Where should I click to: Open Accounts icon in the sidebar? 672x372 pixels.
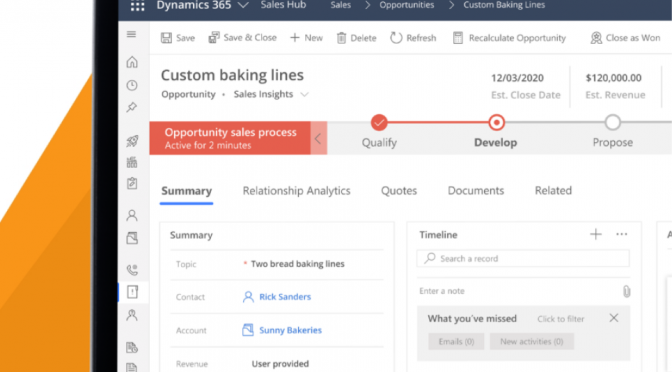[x=132, y=238]
